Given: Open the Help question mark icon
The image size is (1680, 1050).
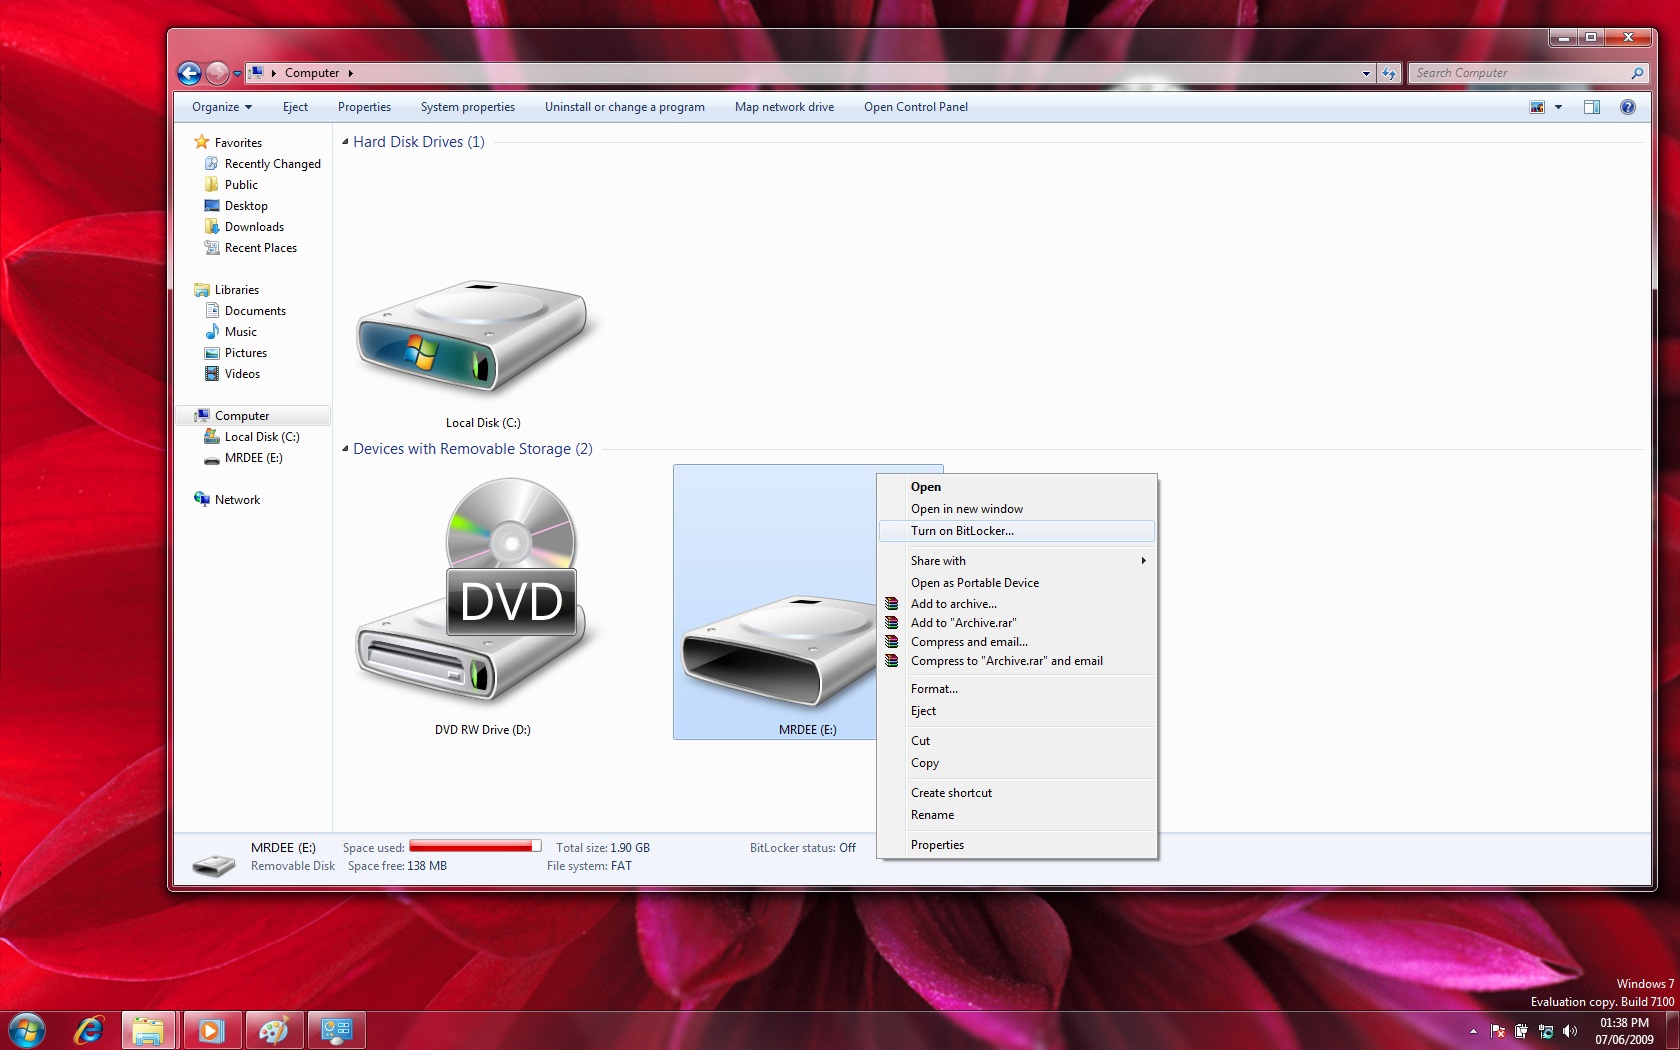Looking at the screenshot, I should point(1628,107).
